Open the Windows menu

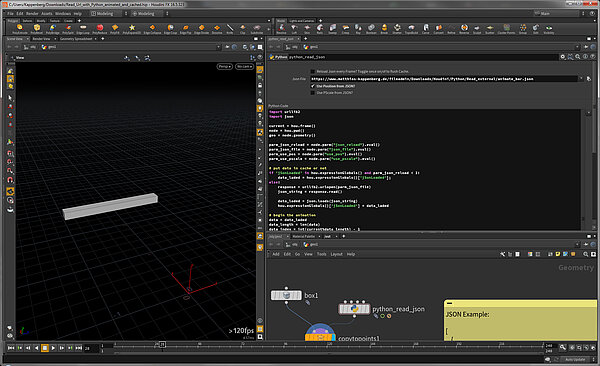click(x=63, y=13)
